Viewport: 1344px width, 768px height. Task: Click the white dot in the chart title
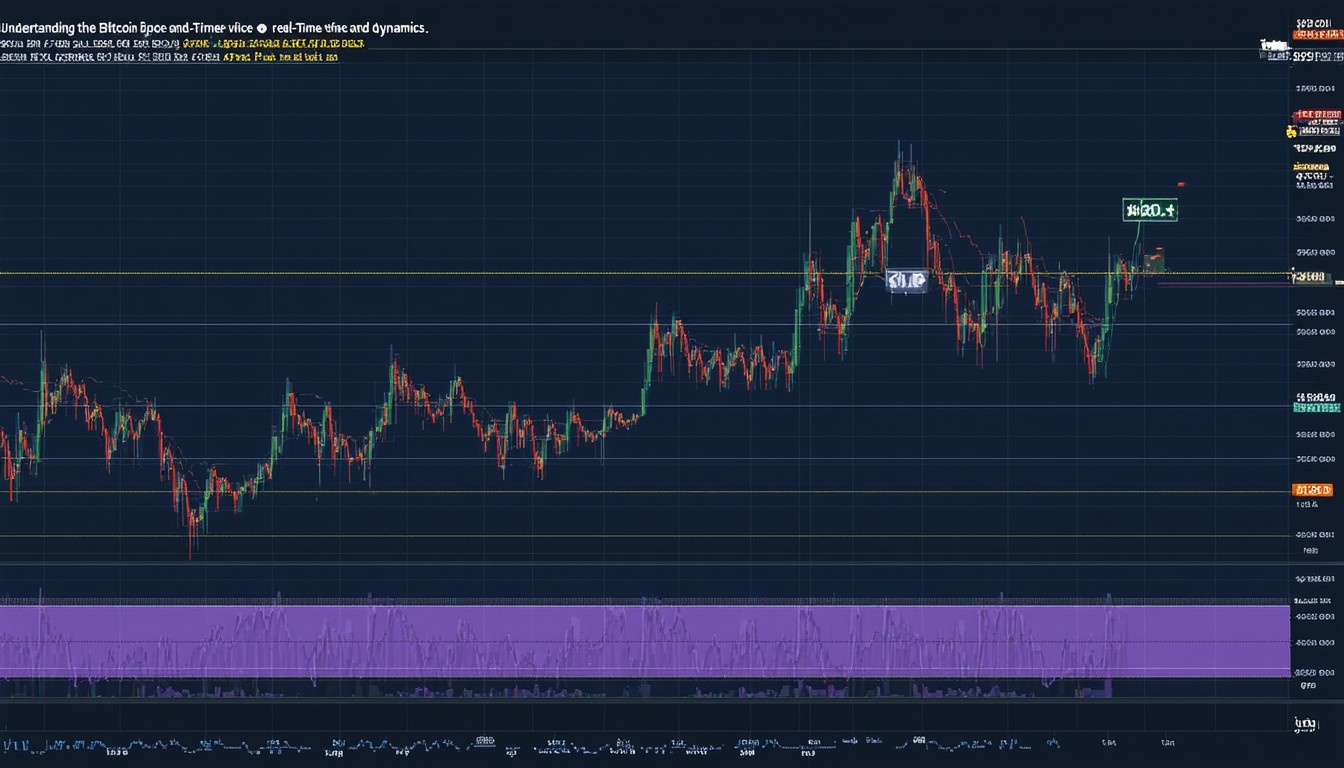click(x=262, y=30)
